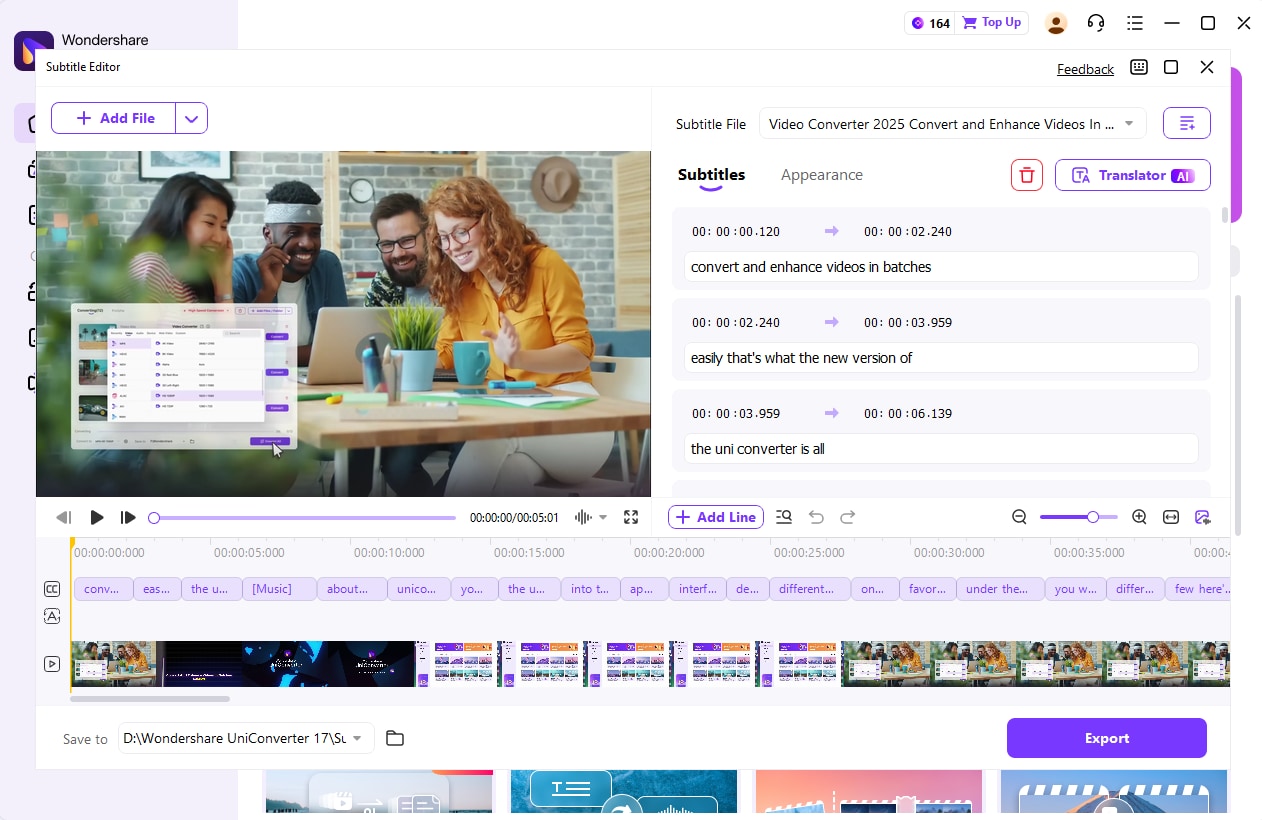This screenshot has width=1262, height=820.
Task: Open the 164 credits badge
Action: coord(930,22)
